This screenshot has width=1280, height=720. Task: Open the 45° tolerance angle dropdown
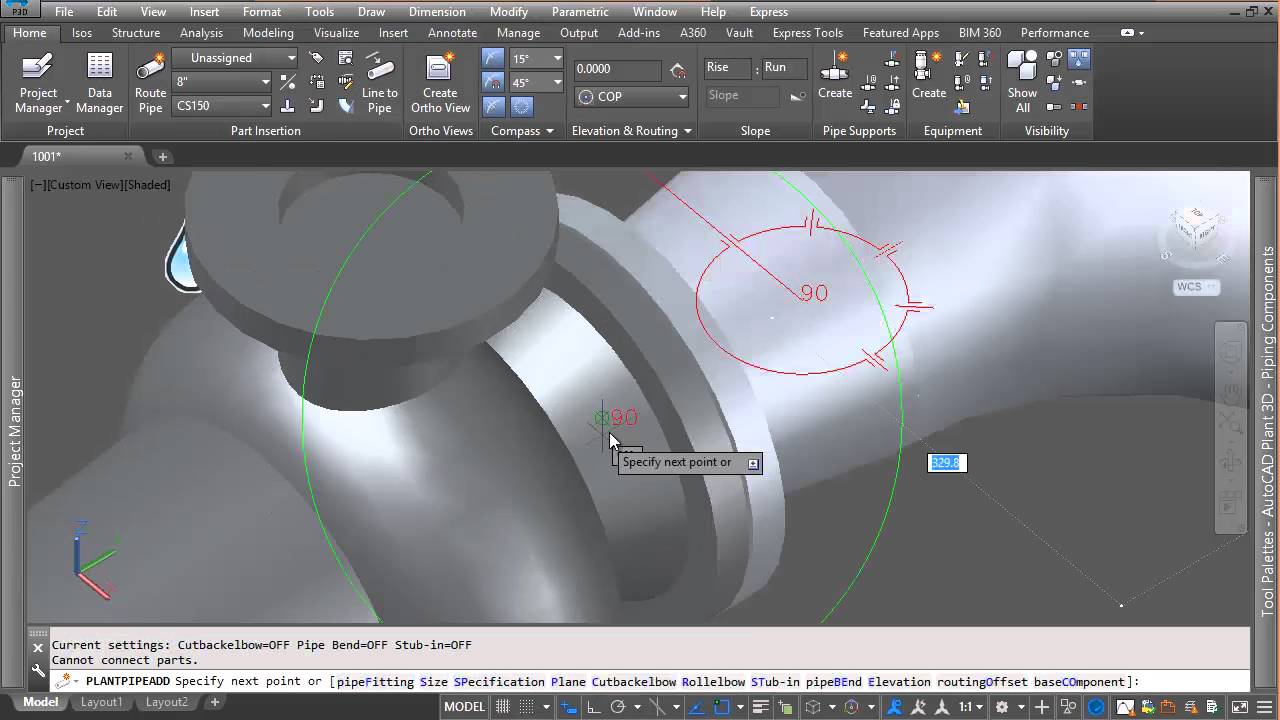(536, 82)
